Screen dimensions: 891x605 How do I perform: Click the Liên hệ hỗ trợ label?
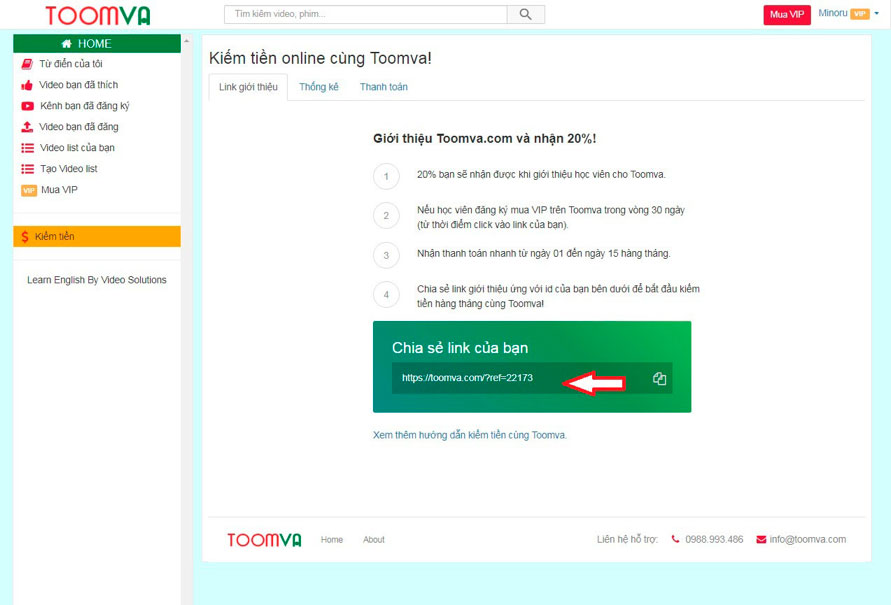click(627, 540)
